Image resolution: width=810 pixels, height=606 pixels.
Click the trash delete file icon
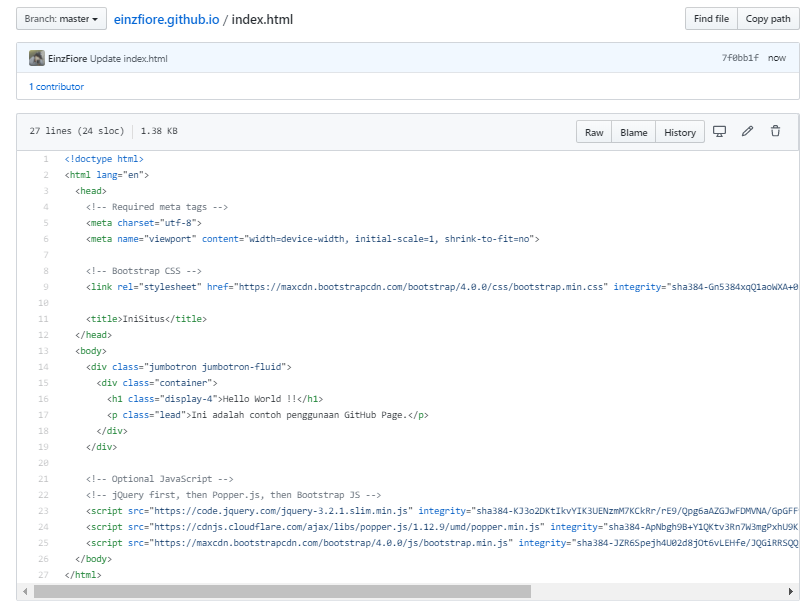point(775,131)
